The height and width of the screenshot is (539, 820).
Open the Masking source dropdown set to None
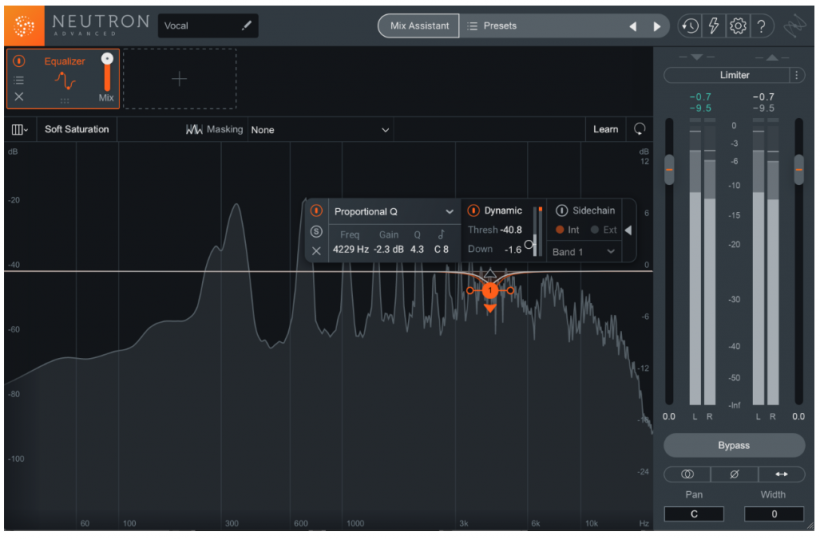pos(320,130)
